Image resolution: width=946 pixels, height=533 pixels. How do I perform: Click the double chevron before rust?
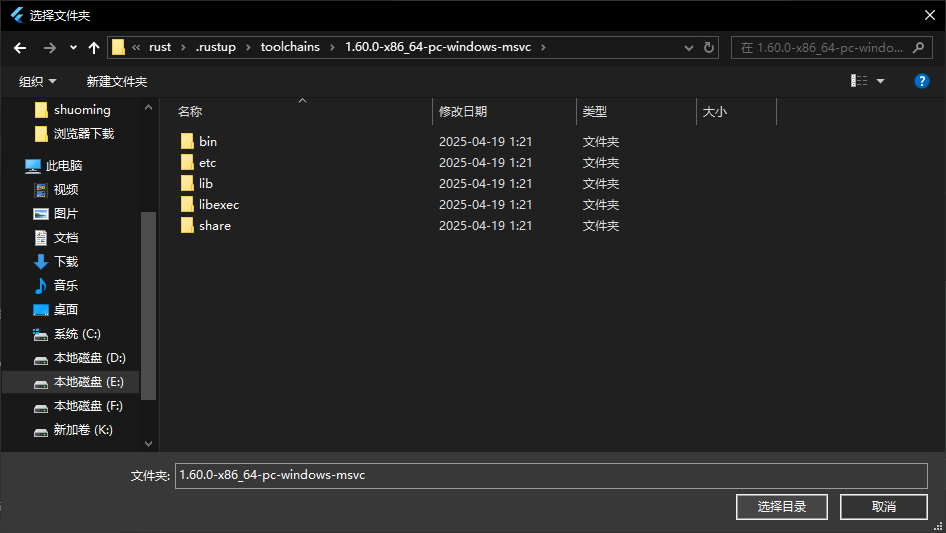[x=136, y=47]
